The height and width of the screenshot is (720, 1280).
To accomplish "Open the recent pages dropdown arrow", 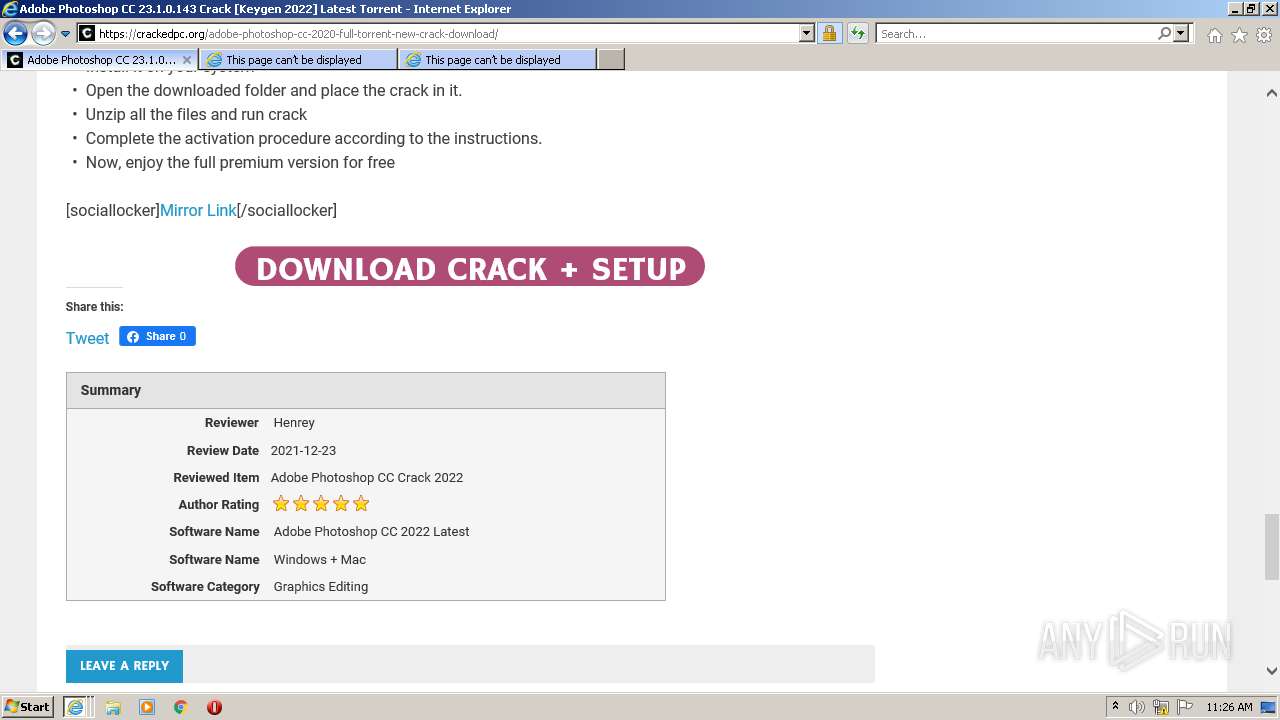I will pos(65,34).
